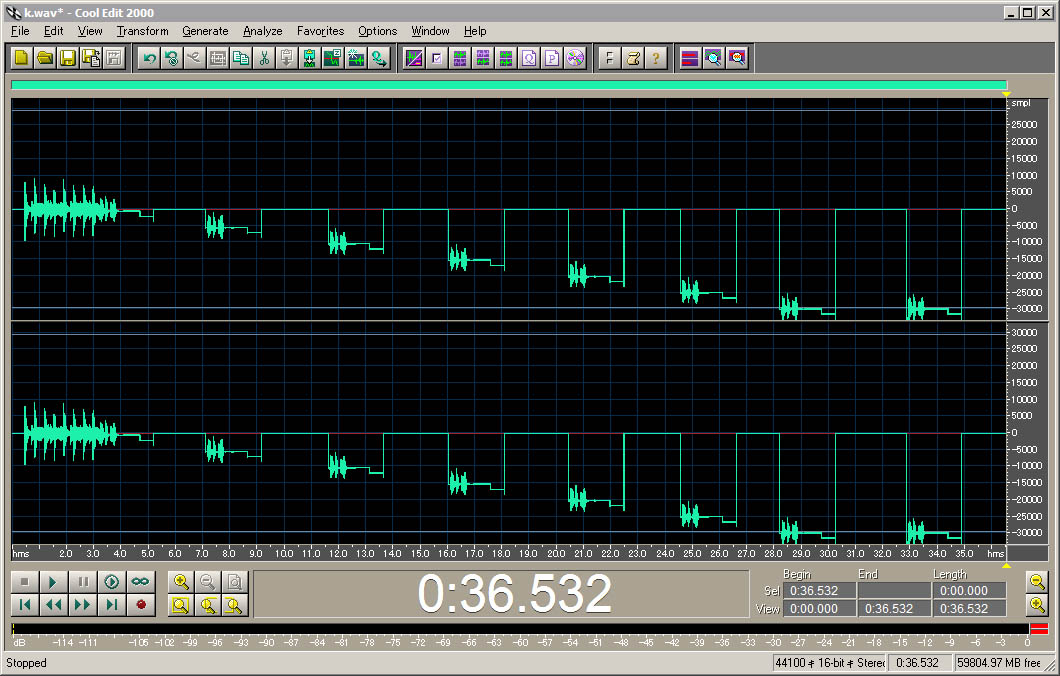Toggle the loop play infinity button
Viewport: 1060px width, 676px height.
141,582
